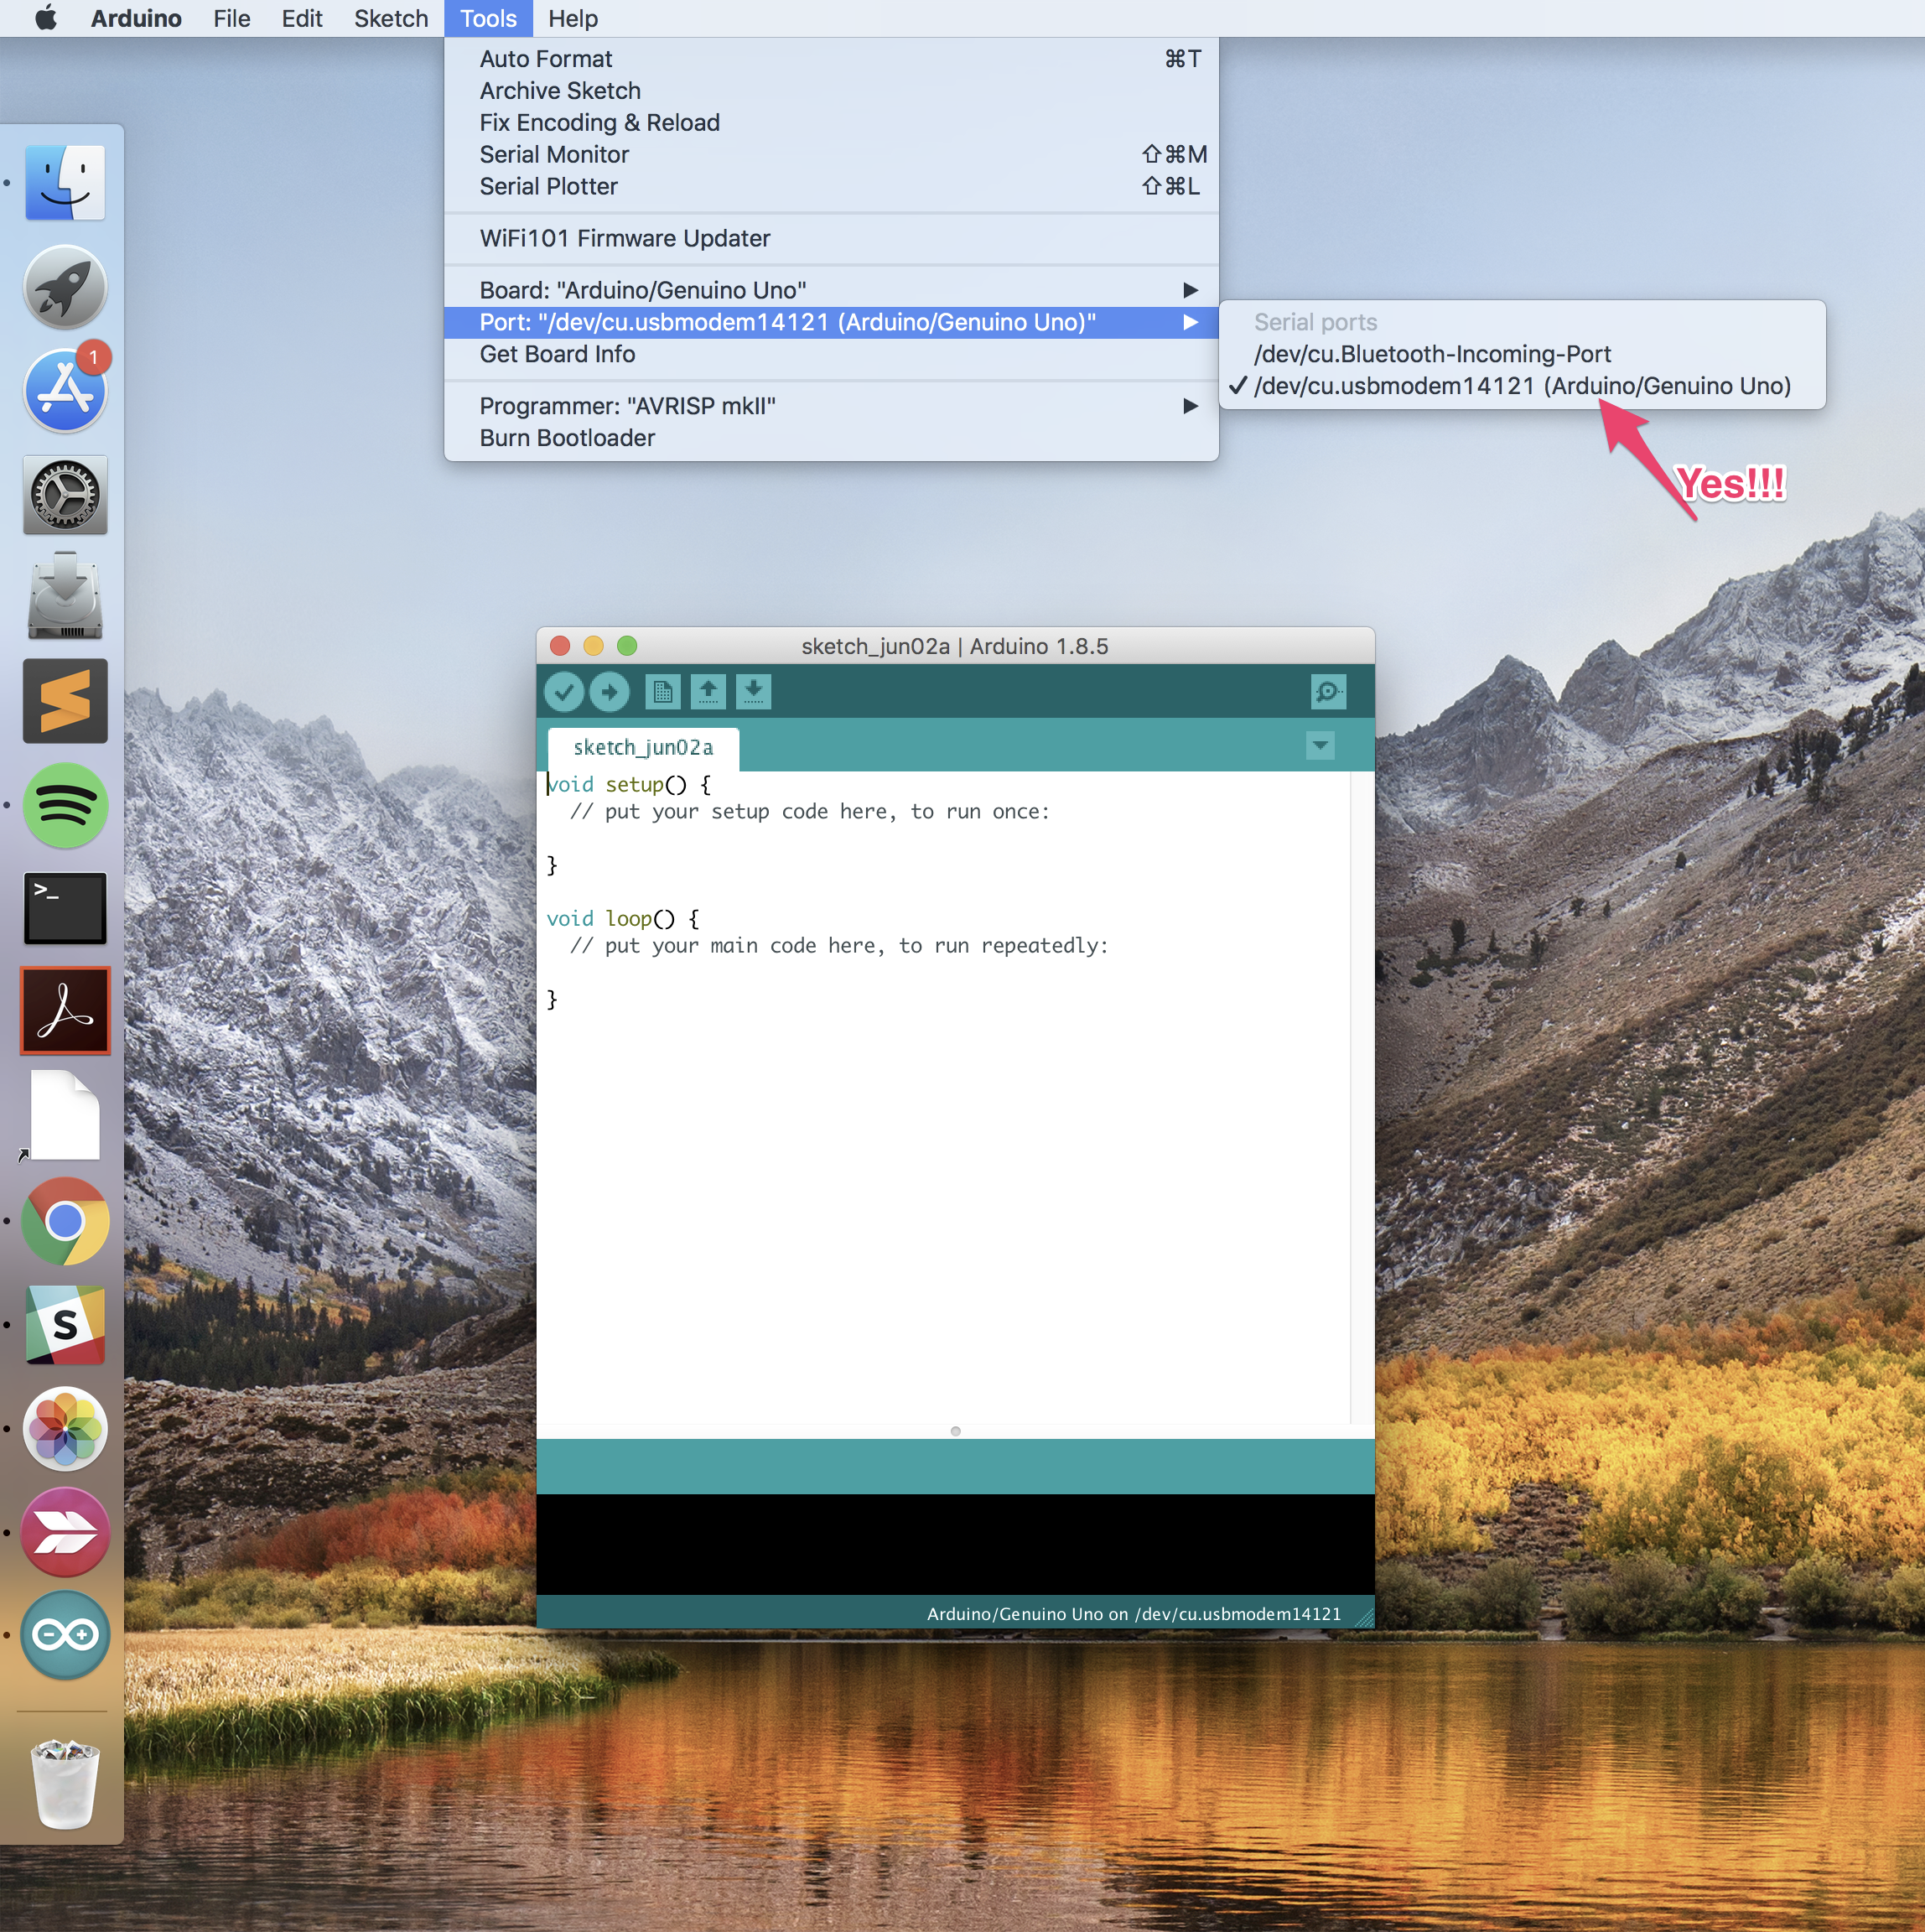Save the sketch with the down-arrow Save icon
Screen dimensions: 1925x1932
click(x=753, y=691)
